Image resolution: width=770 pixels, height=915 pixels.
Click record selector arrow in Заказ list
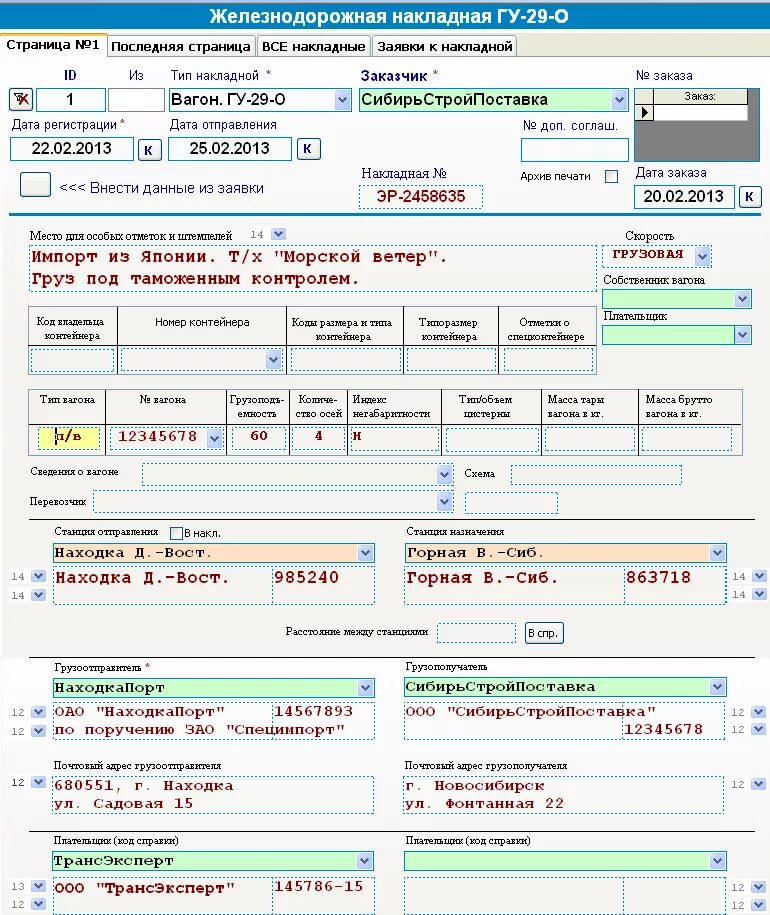tap(645, 112)
